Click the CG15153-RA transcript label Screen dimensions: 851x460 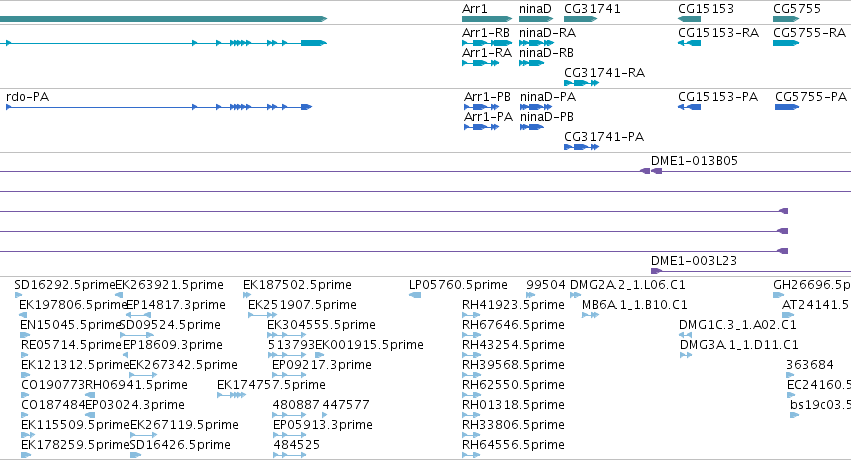pyautogui.click(x=718, y=33)
